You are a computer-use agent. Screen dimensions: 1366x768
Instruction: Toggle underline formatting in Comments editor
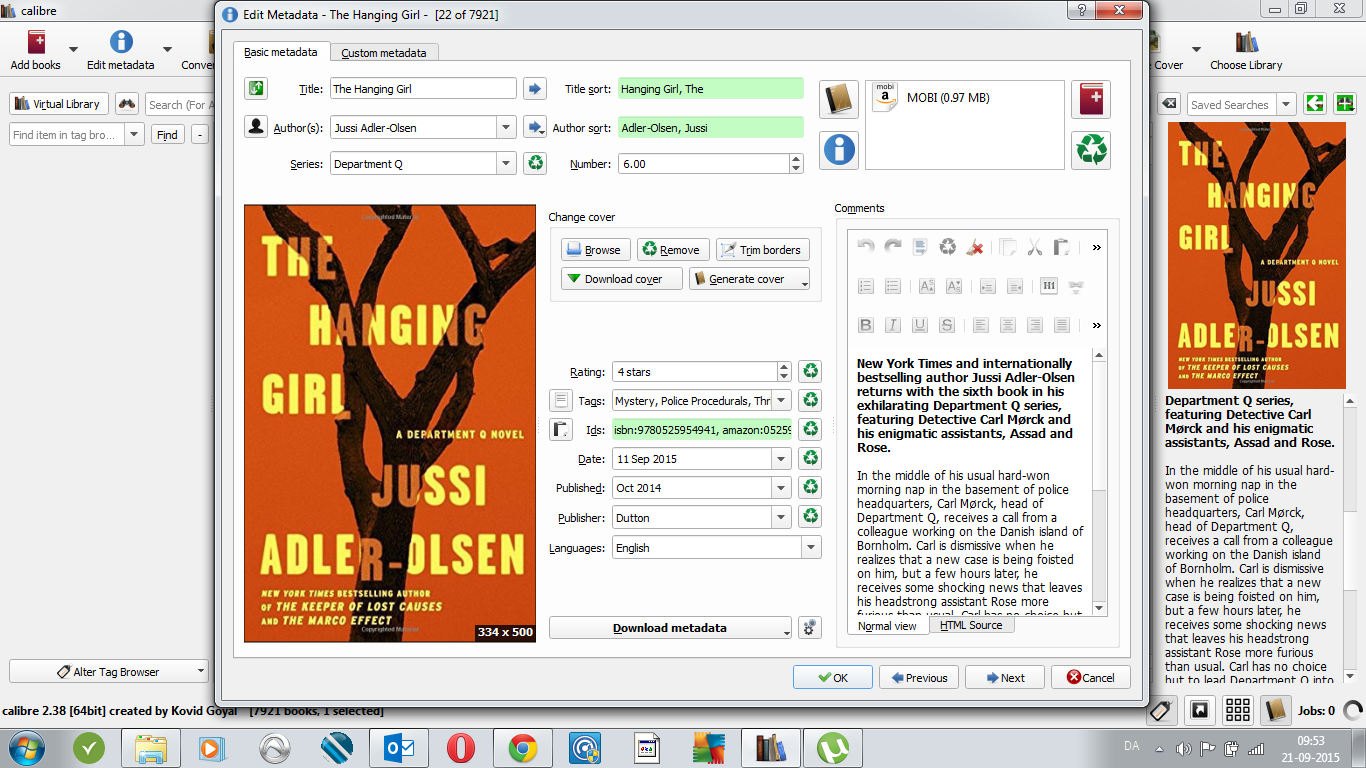(920, 325)
